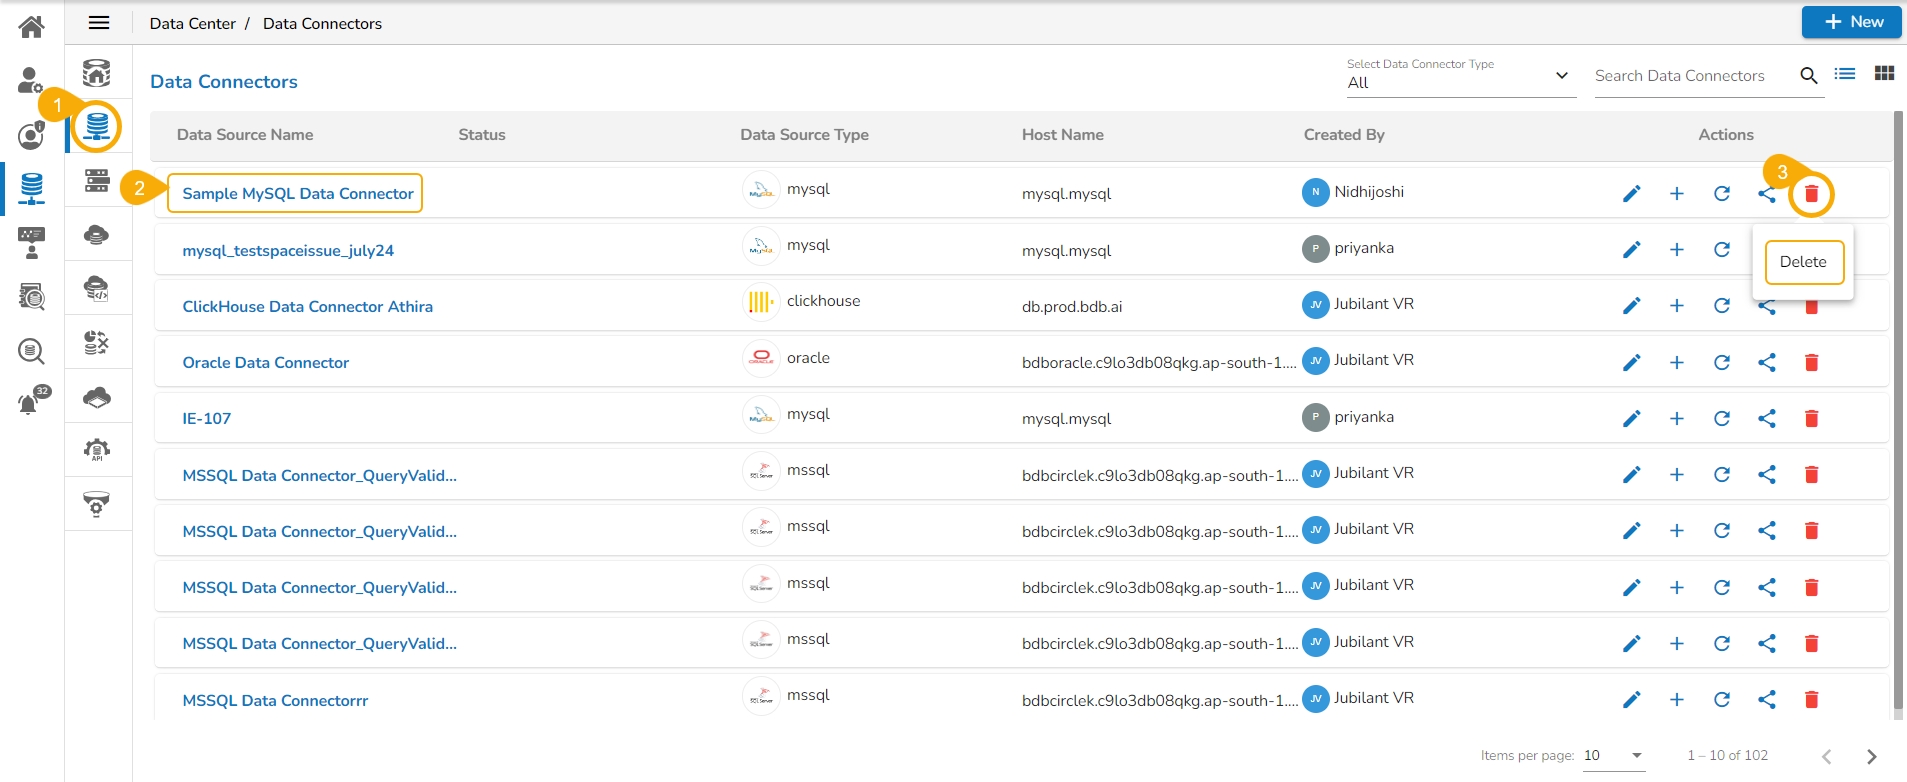Open Sample MySQL Data Connector link
Screen dimensions: 1907x782
[x=297, y=194]
